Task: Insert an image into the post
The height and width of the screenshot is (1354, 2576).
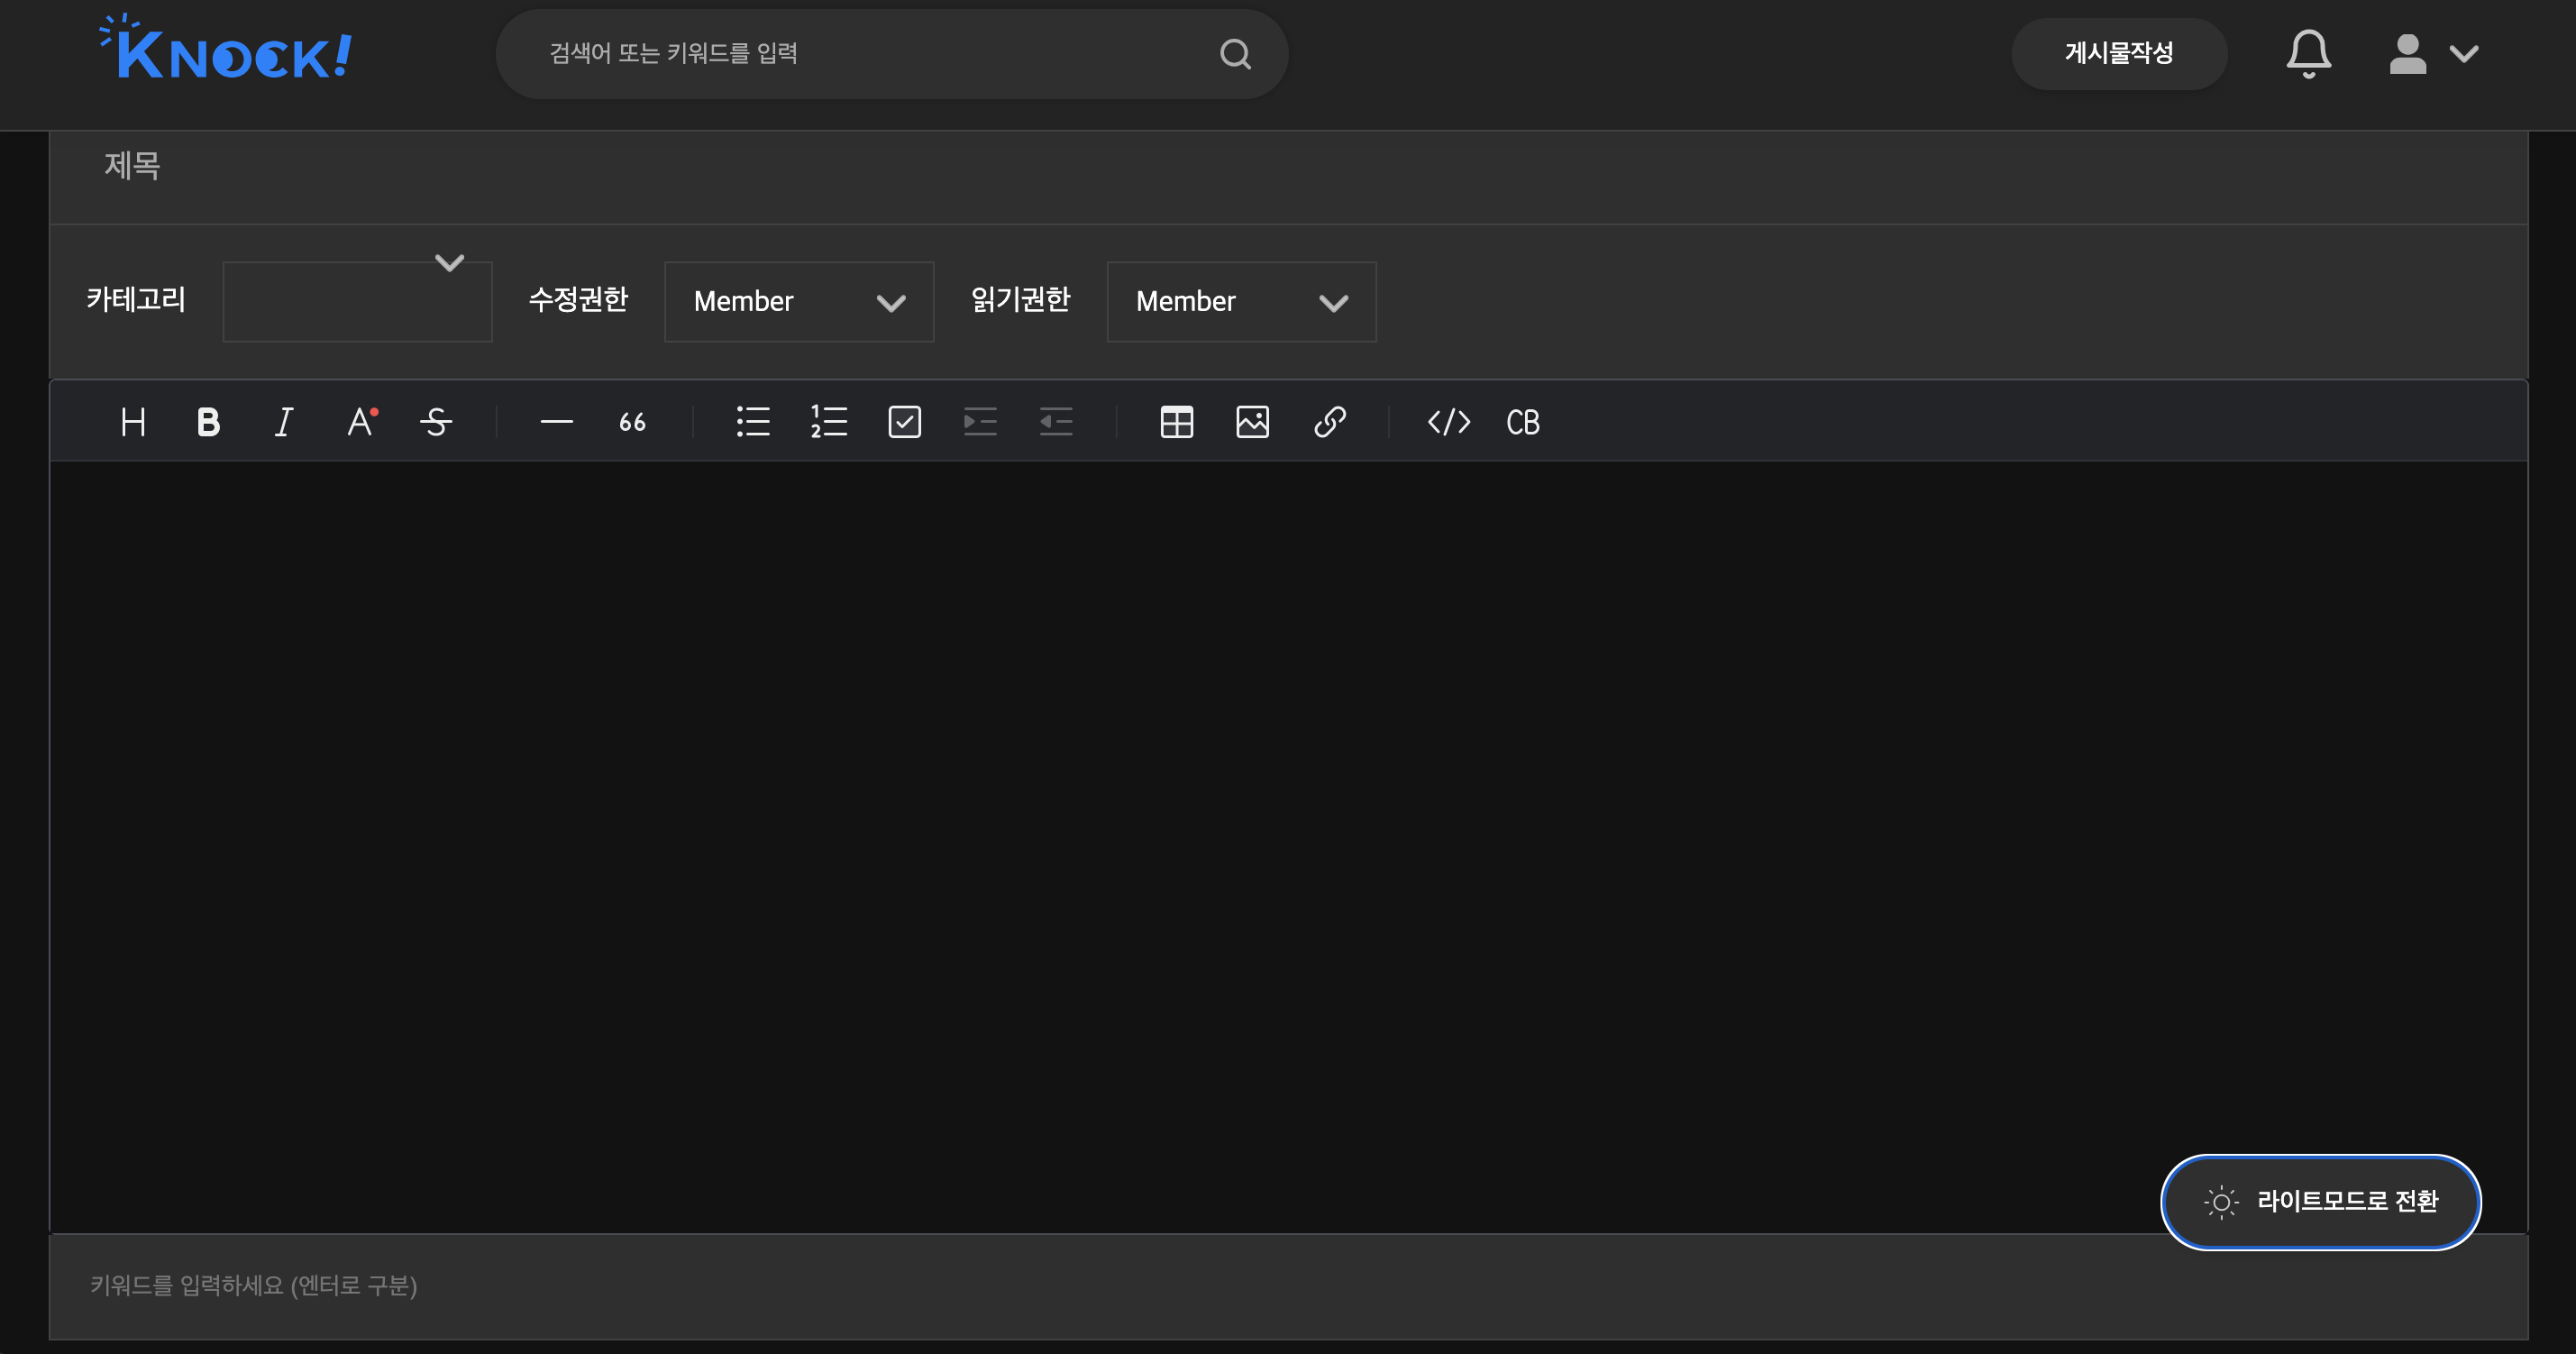Action: tap(1252, 422)
